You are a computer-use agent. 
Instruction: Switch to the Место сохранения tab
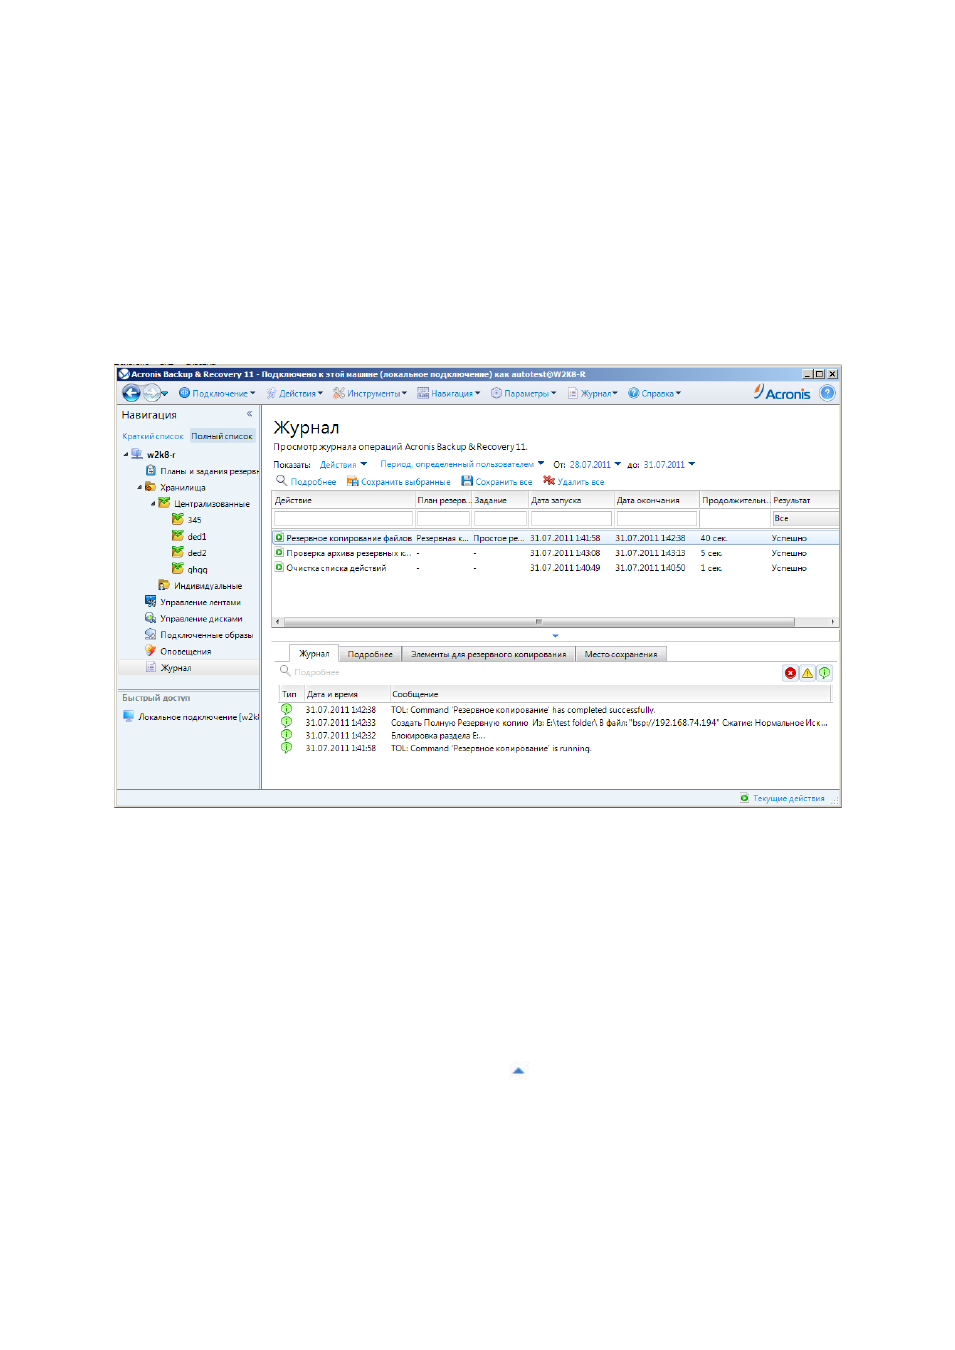(x=621, y=654)
